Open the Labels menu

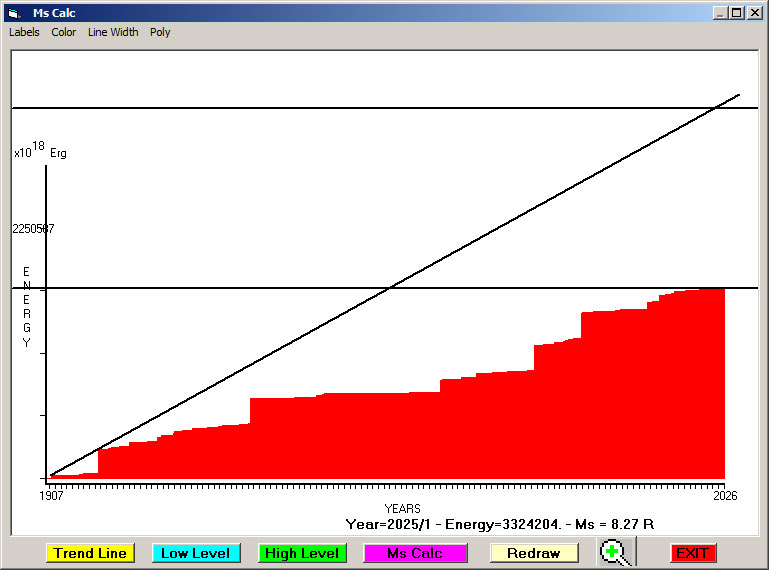click(x=24, y=32)
